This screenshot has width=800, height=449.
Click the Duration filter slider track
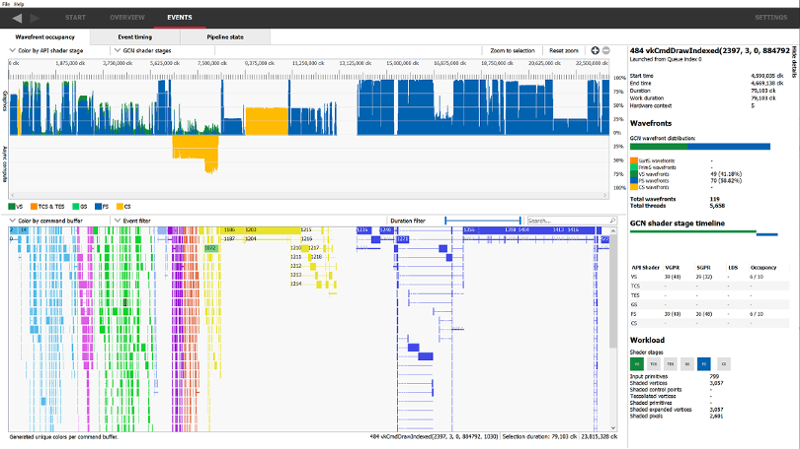click(x=483, y=220)
